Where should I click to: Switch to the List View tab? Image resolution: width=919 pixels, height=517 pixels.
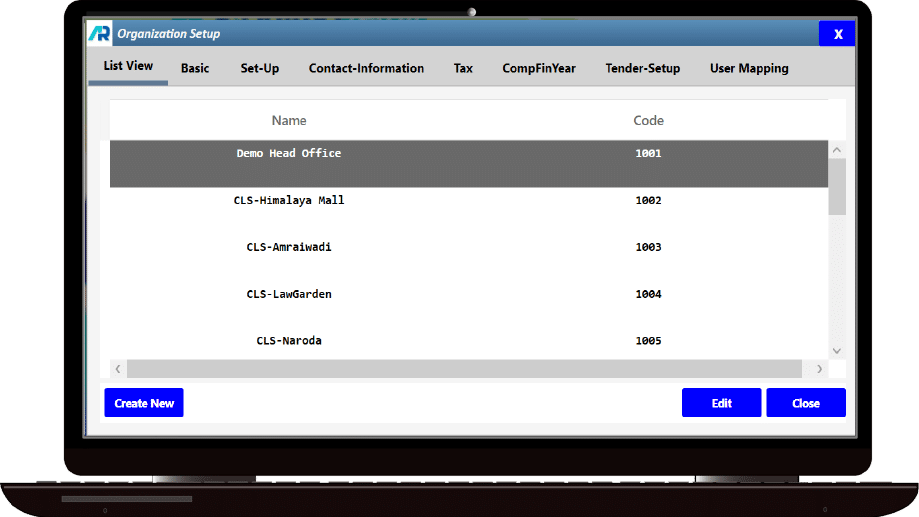click(x=128, y=67)
